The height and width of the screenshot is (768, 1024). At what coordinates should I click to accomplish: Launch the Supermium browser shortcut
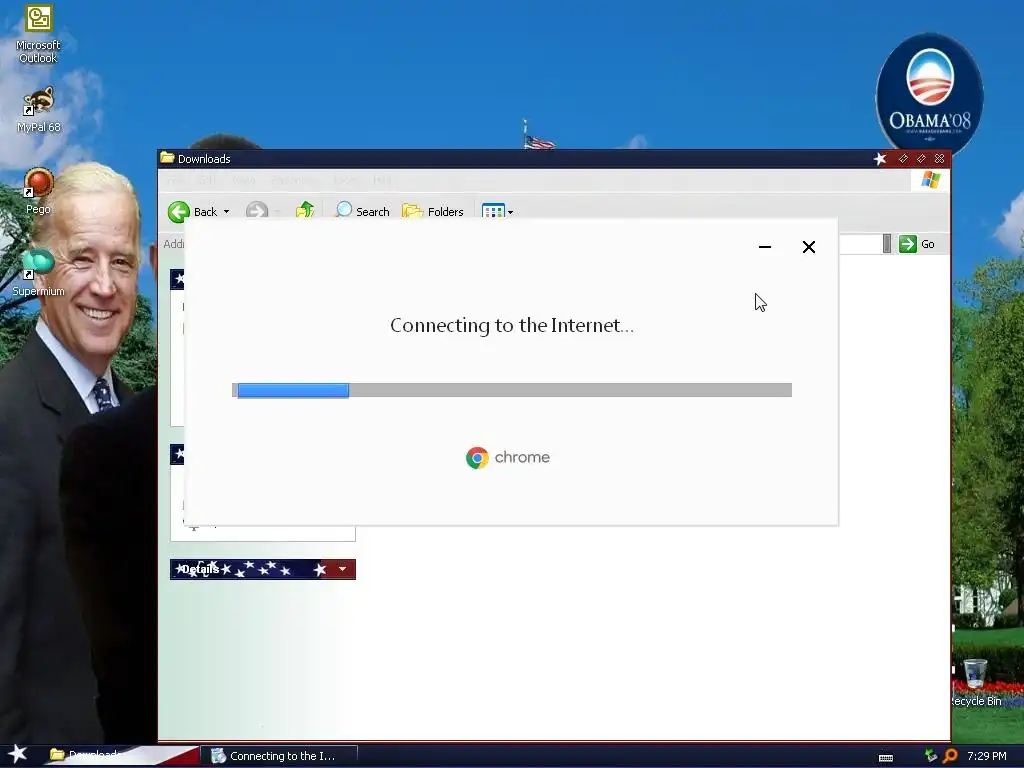click(x=39, y=272)
